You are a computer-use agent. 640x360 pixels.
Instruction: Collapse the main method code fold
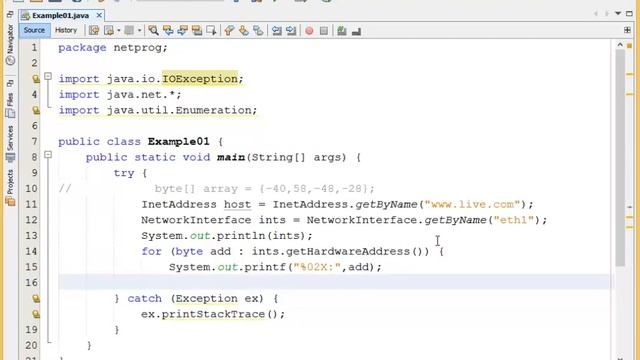pos(48,155)
